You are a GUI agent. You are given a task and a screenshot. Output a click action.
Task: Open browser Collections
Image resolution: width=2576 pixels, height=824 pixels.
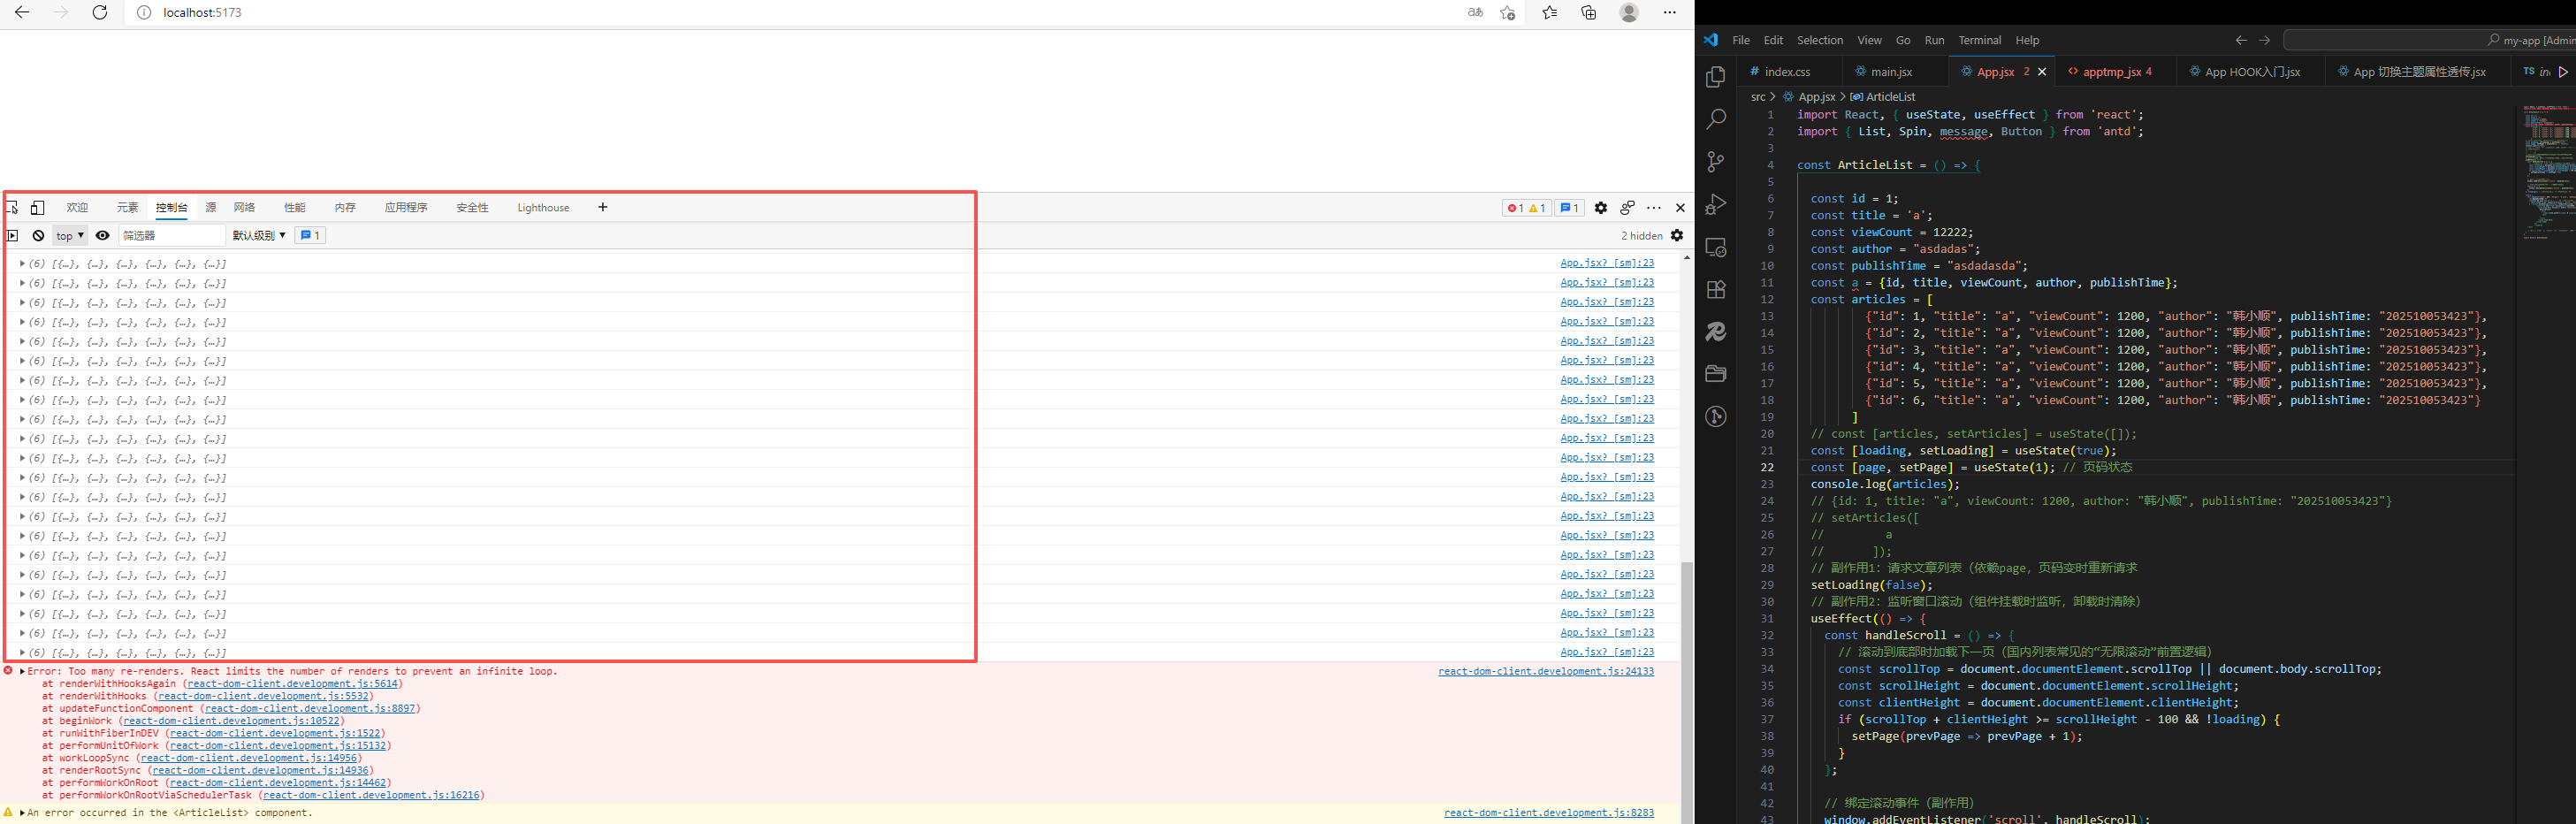click(x=1588, y=12)
